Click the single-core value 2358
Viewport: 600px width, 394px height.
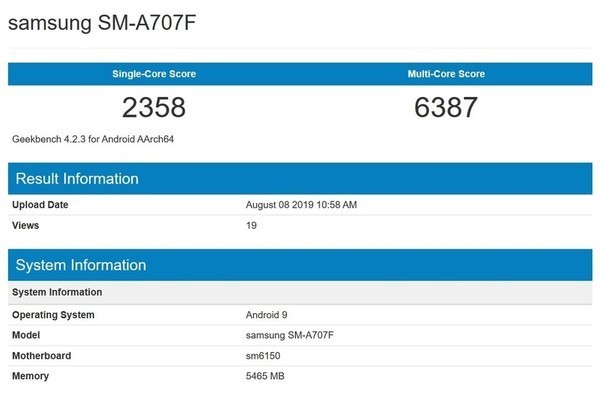pyautogui.click(x=154, y=107)
